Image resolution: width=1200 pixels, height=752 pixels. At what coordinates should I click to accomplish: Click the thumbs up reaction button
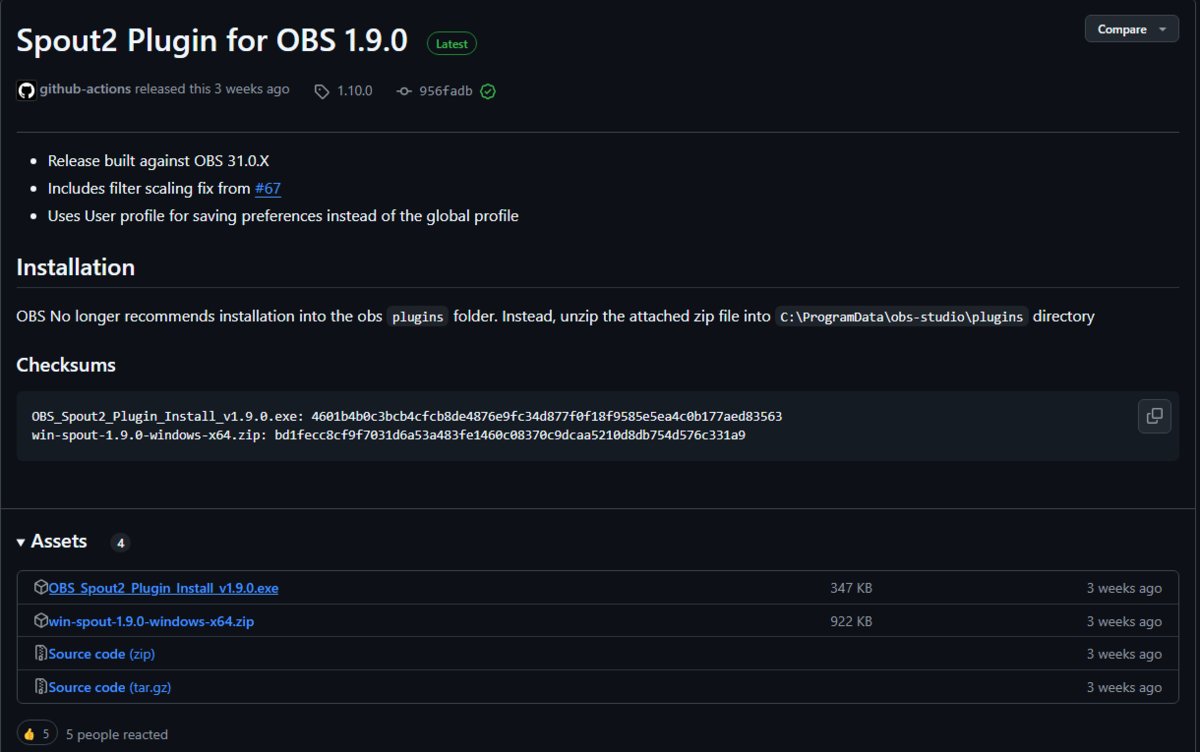[x=37, y=734]
